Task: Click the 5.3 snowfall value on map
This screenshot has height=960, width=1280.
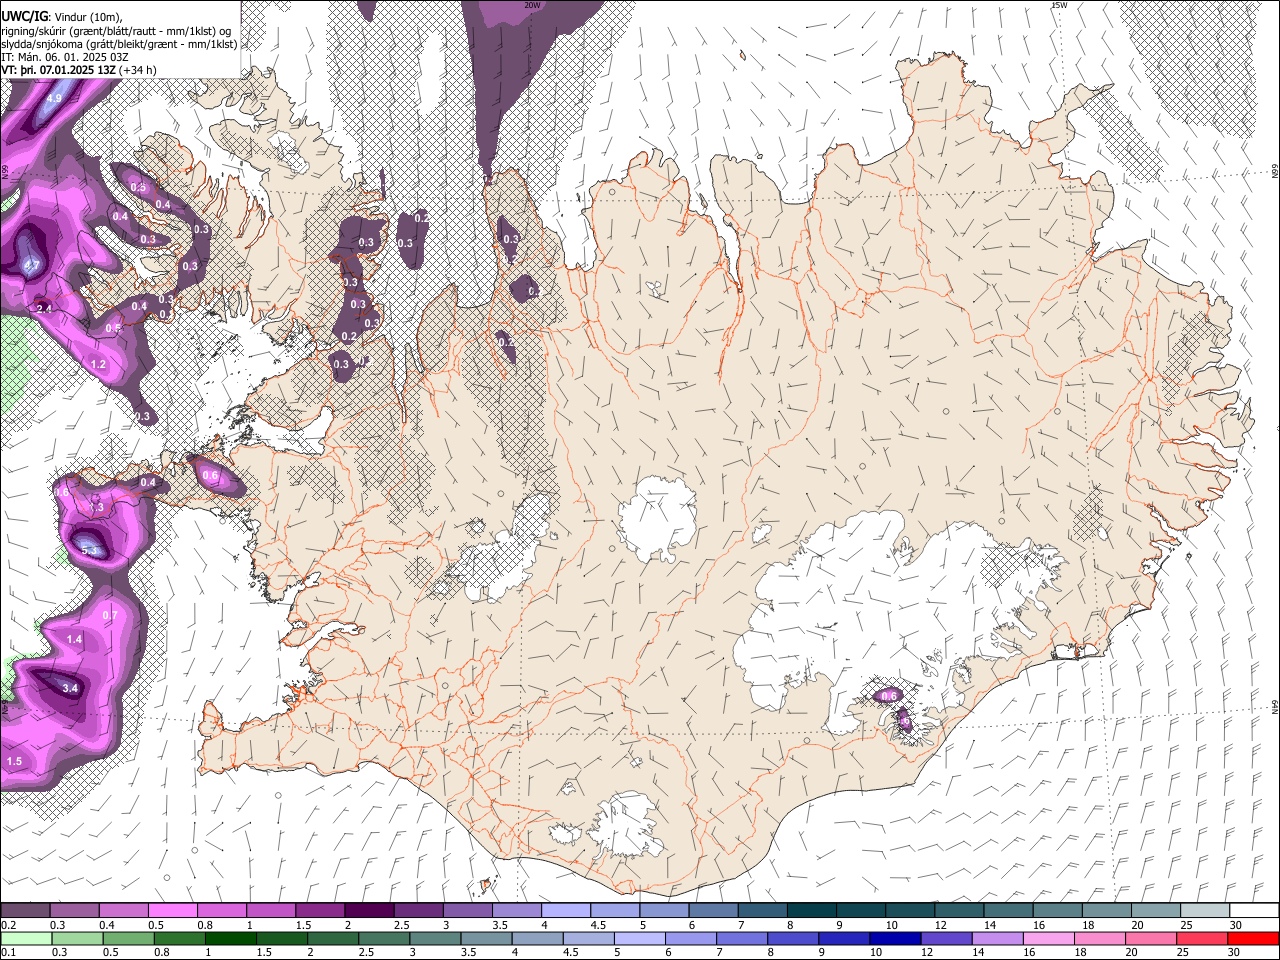Action: [90, 551]
